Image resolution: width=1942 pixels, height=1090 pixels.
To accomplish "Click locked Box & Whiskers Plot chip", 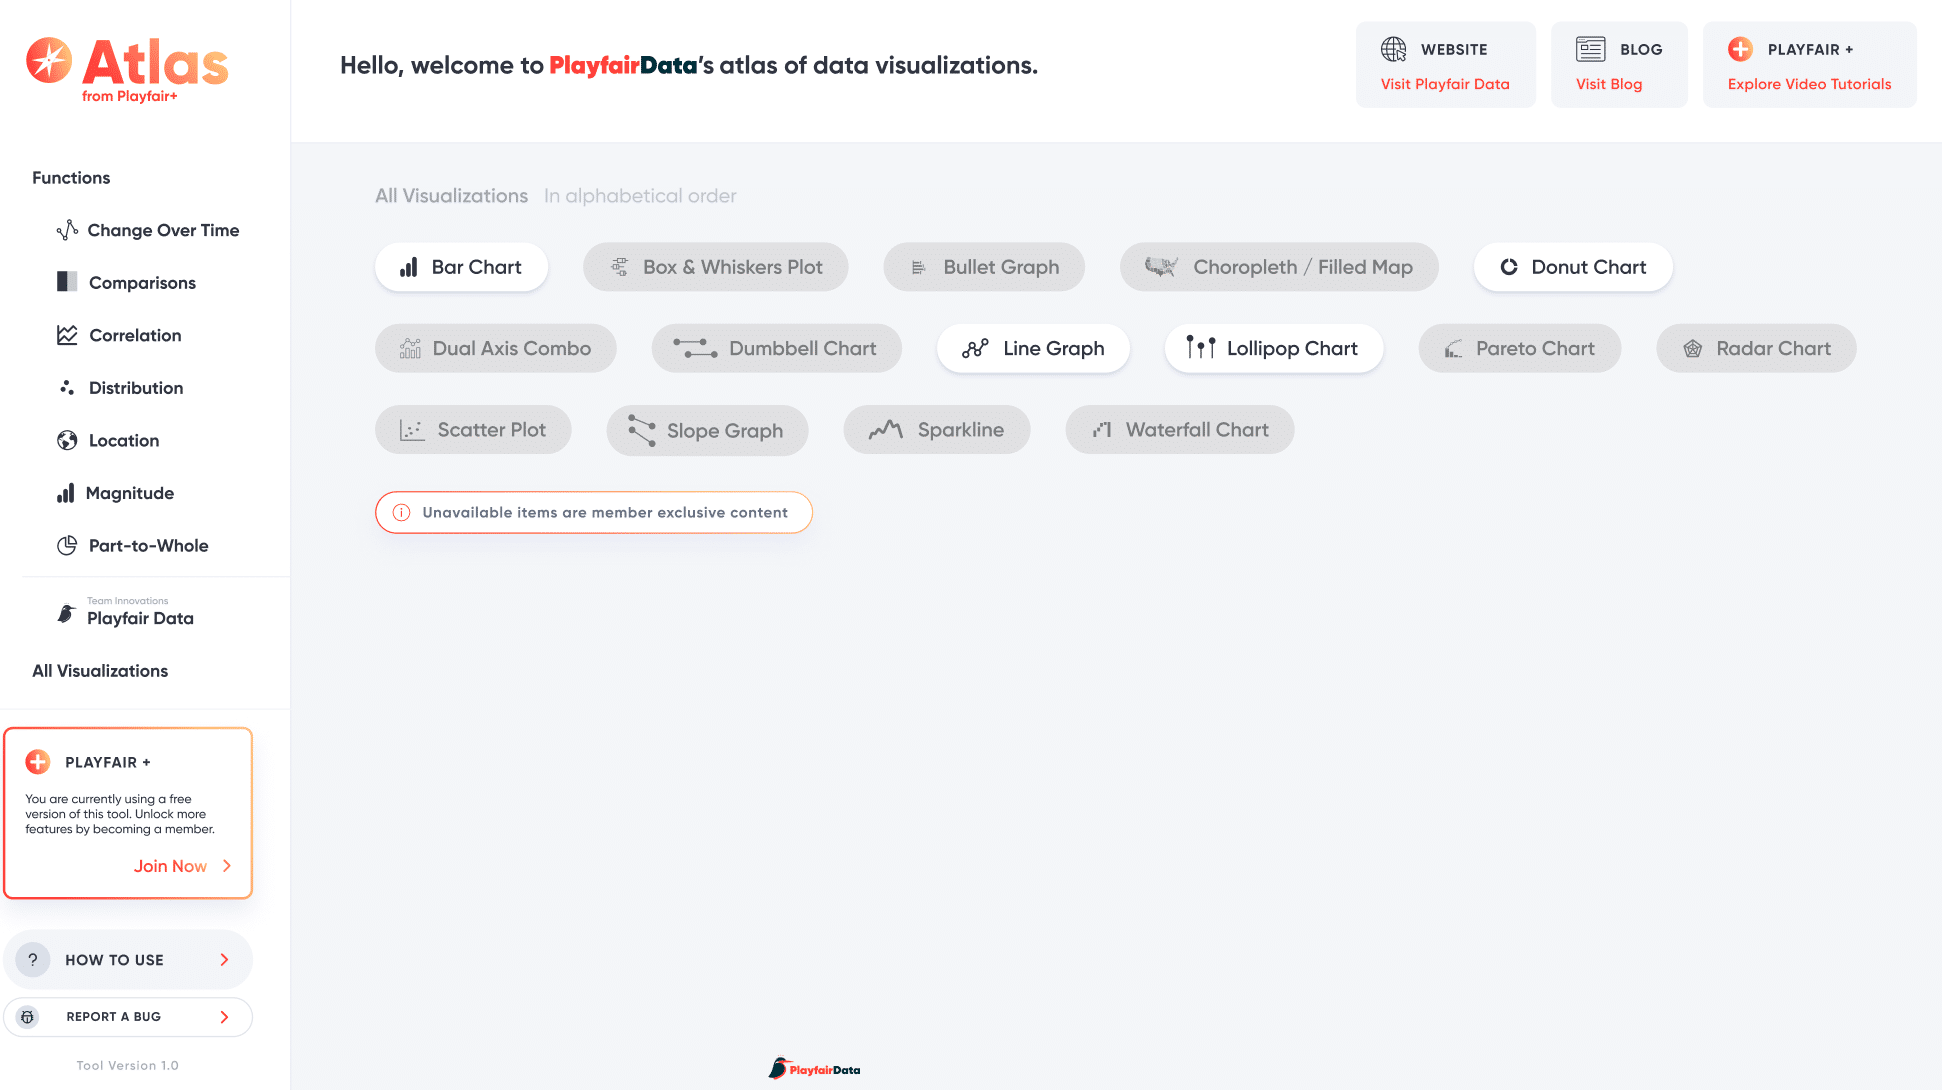I will tap(716, 267).
